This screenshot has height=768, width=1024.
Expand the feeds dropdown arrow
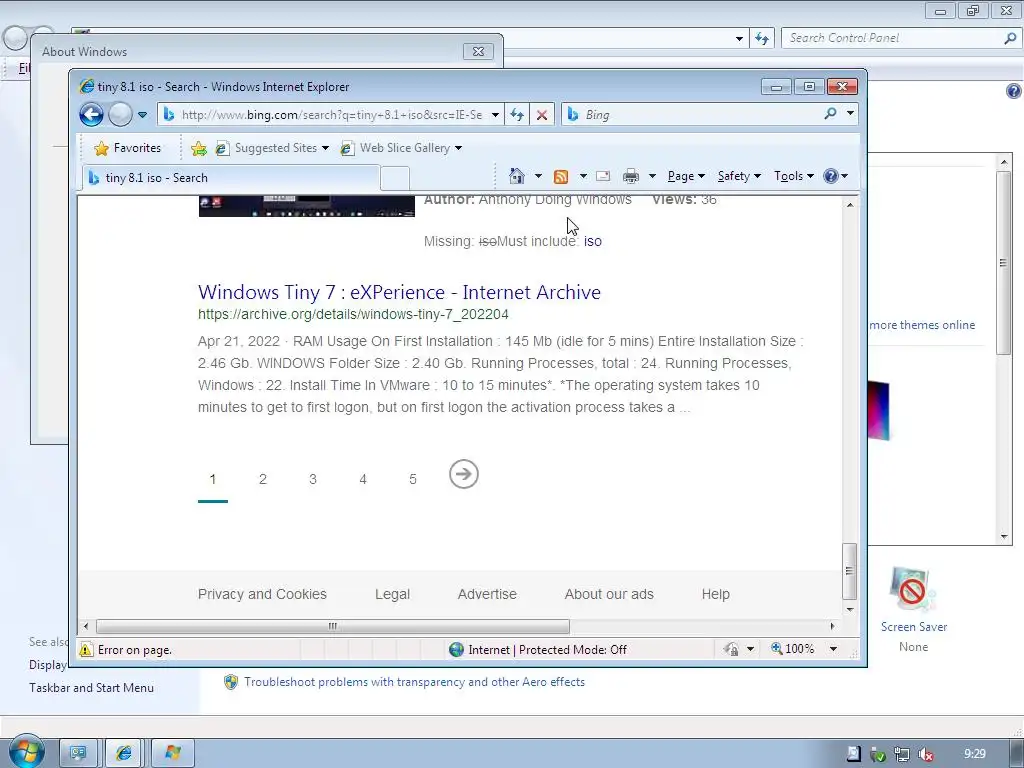pos(583,176)
